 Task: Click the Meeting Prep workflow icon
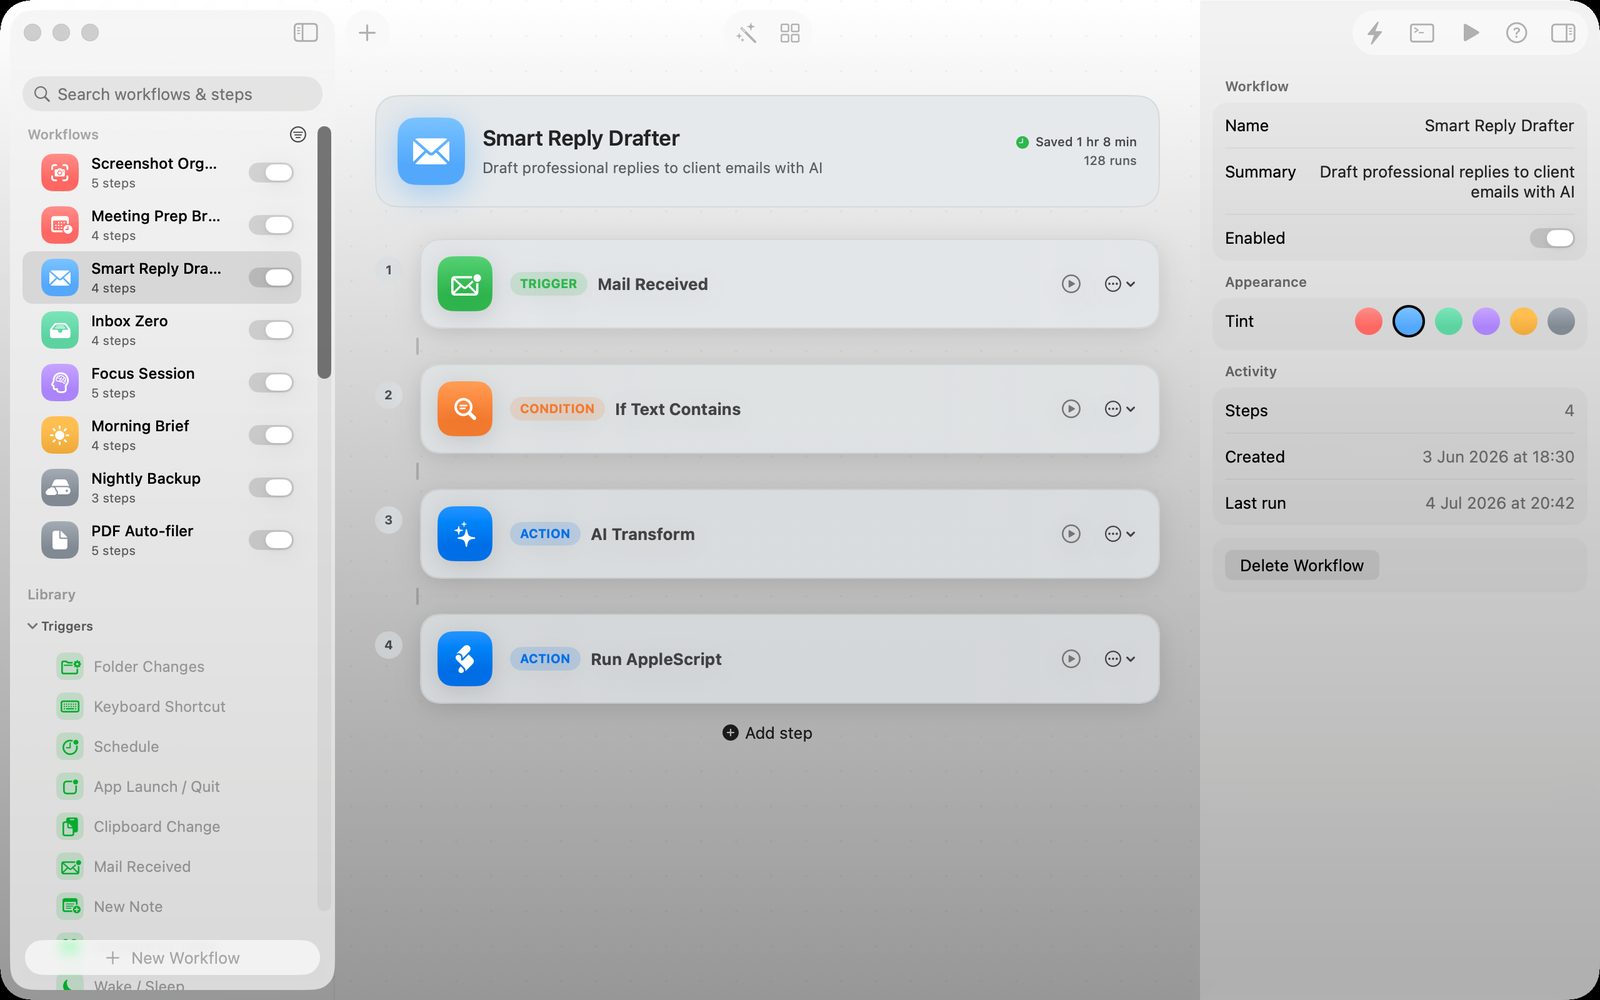click(x=60, y=225)
